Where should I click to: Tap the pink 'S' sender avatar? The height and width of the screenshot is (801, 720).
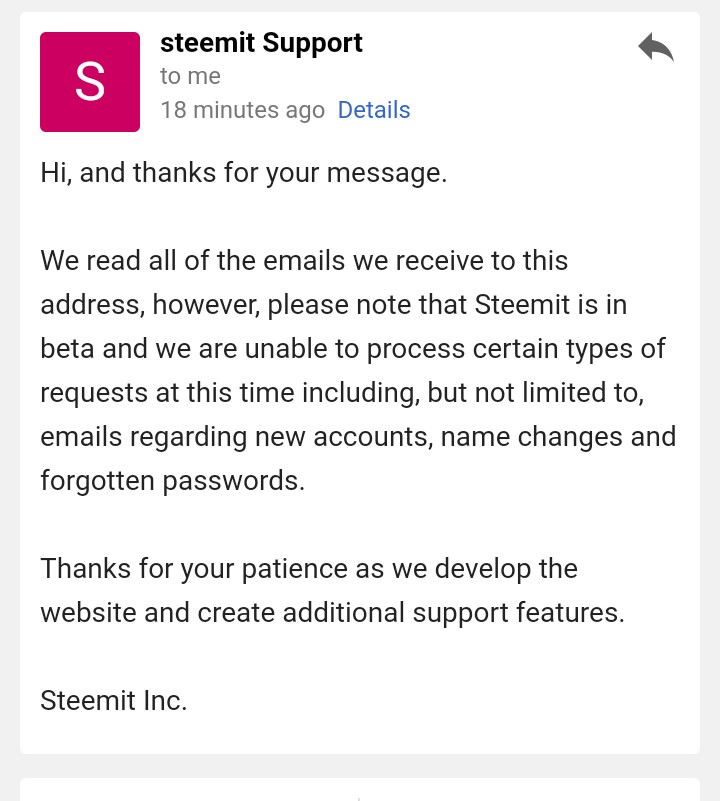[90, 82]
